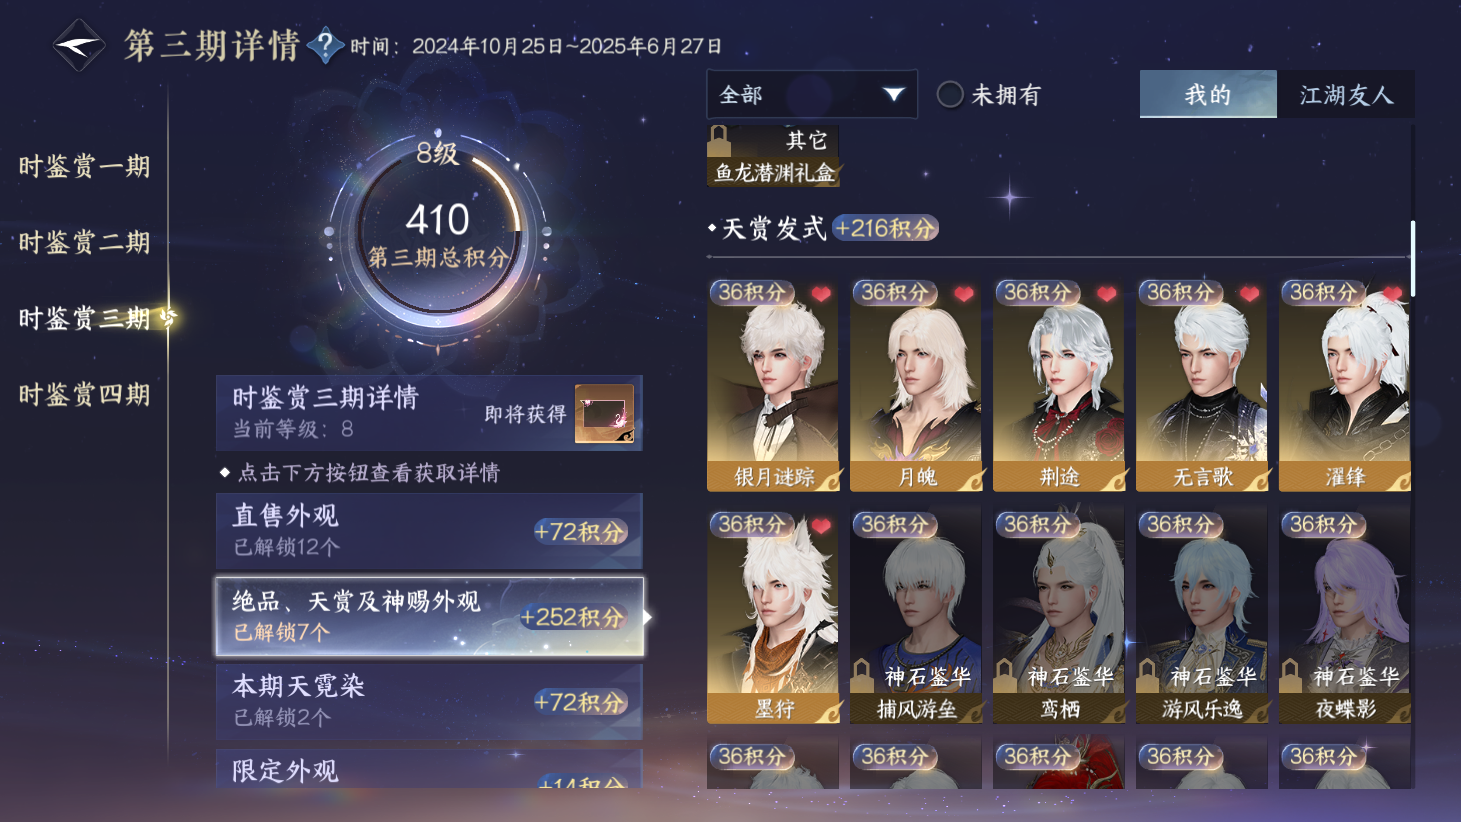This screenshot has width=1461, height=822.
Task: Click the heart icon on 月魄 card
Action: pyautogui.click(x=964, y=294)
